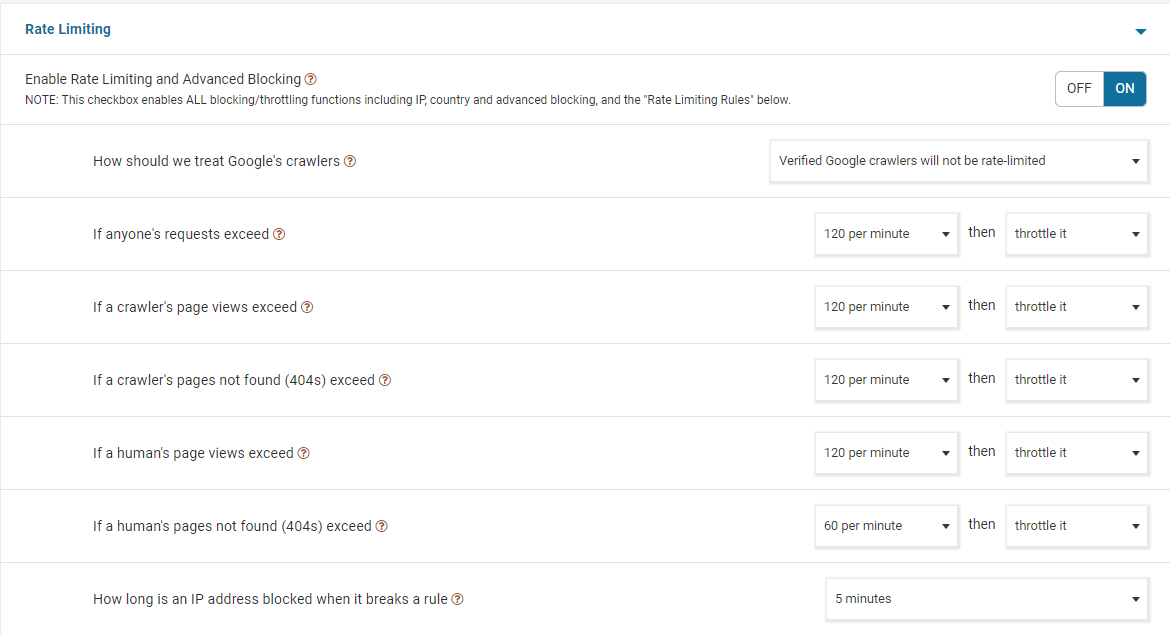Click help icon for IP address blocked duration
This screenshot has height=635, width=1170.
457,599
